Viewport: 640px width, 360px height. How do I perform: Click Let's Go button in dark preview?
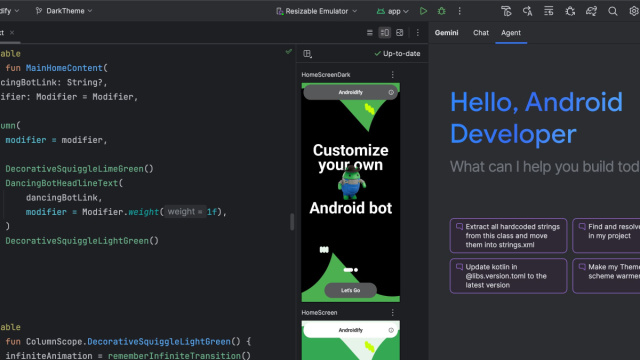(351, 290)
